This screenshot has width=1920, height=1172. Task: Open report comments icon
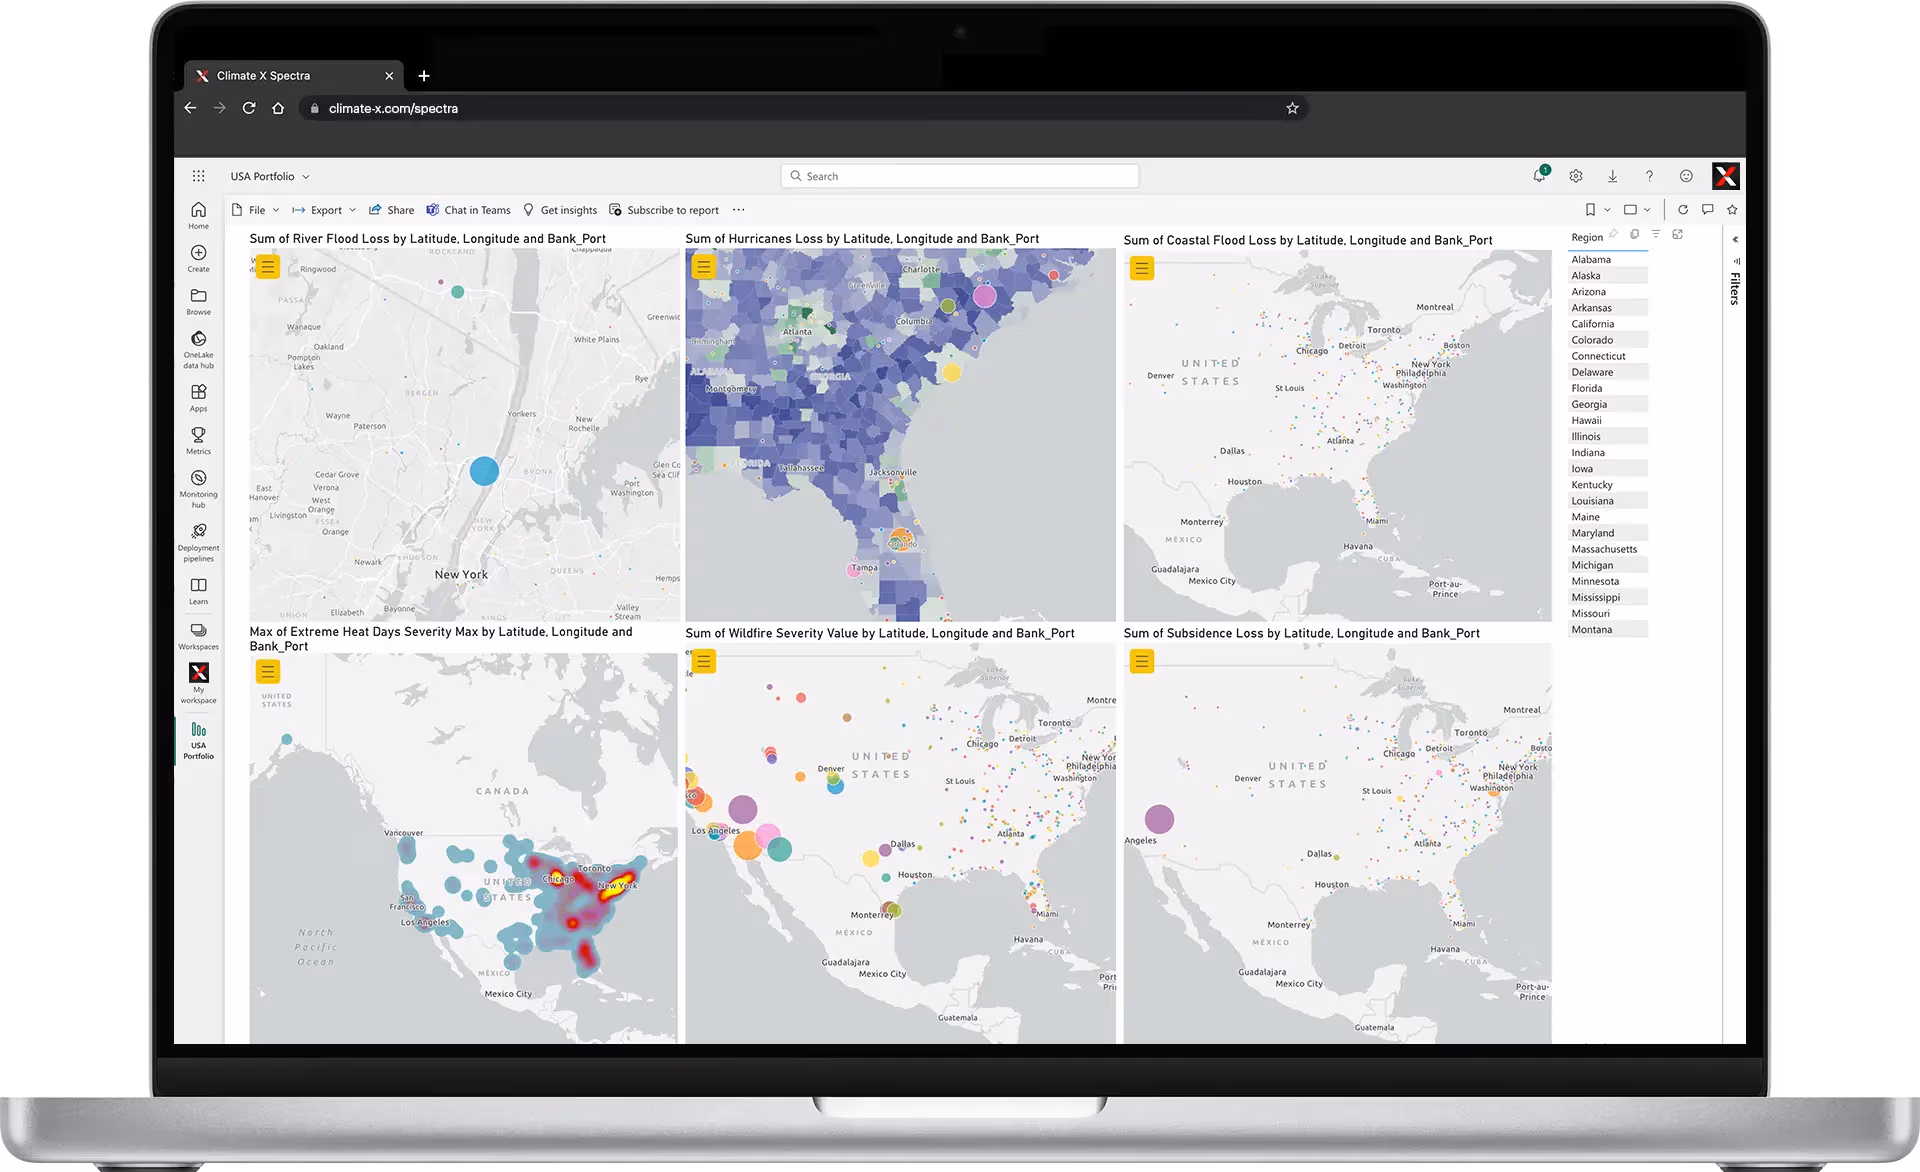tap(1708, 209)
